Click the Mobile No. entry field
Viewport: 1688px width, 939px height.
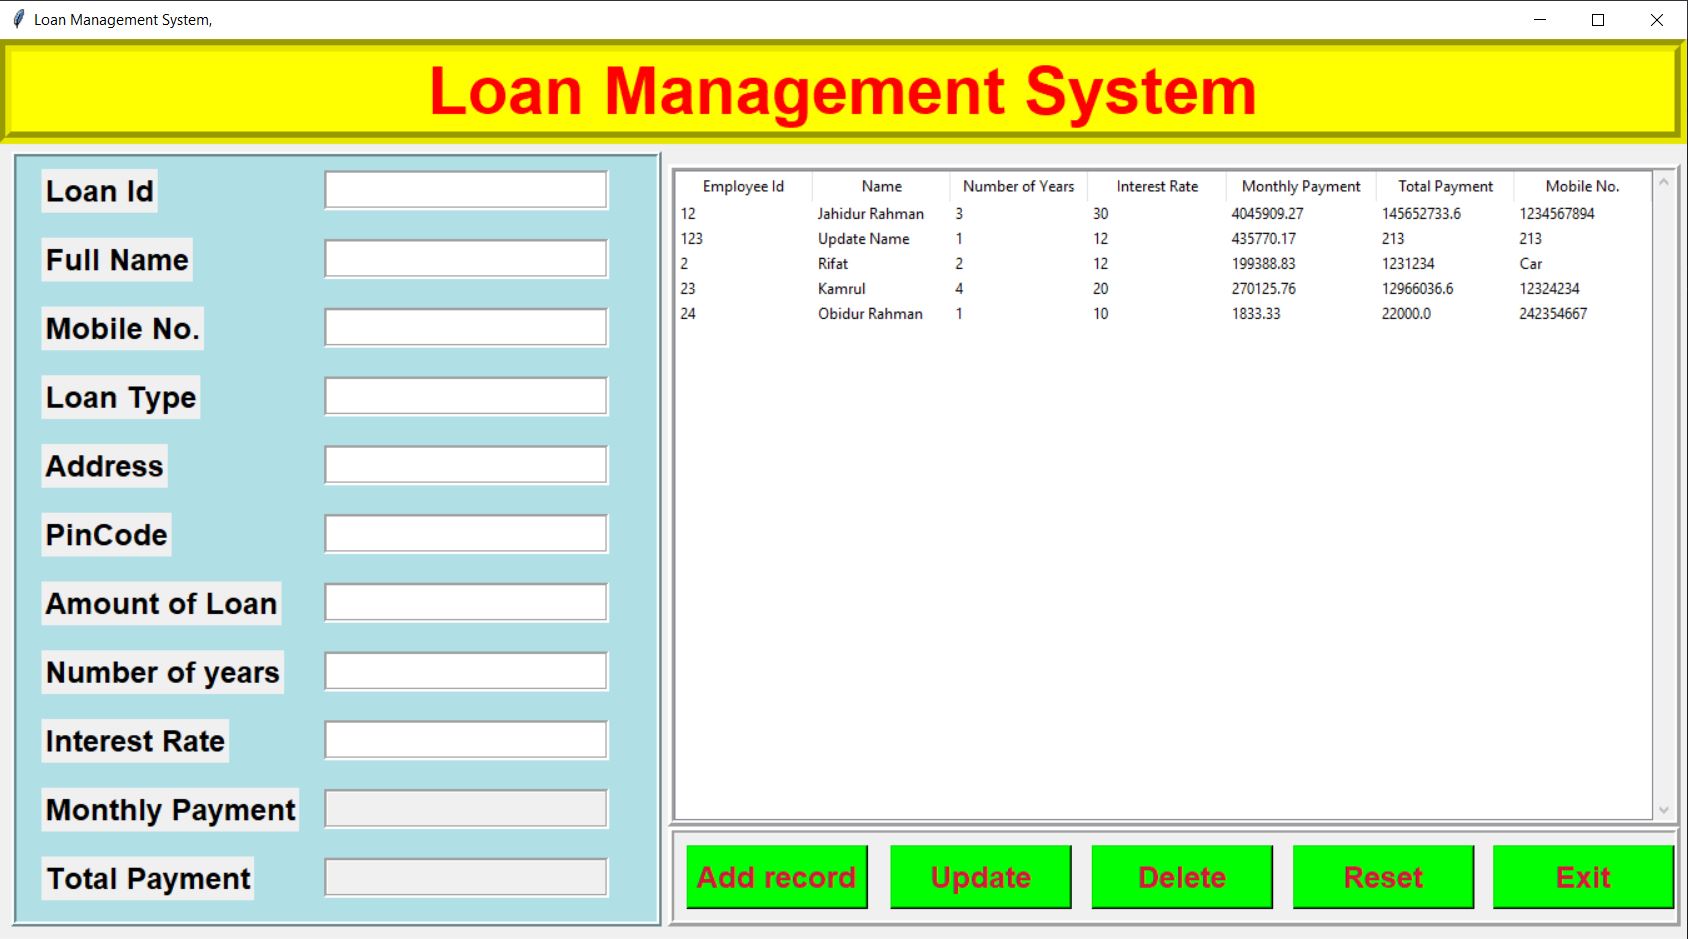tap(465, 326)
